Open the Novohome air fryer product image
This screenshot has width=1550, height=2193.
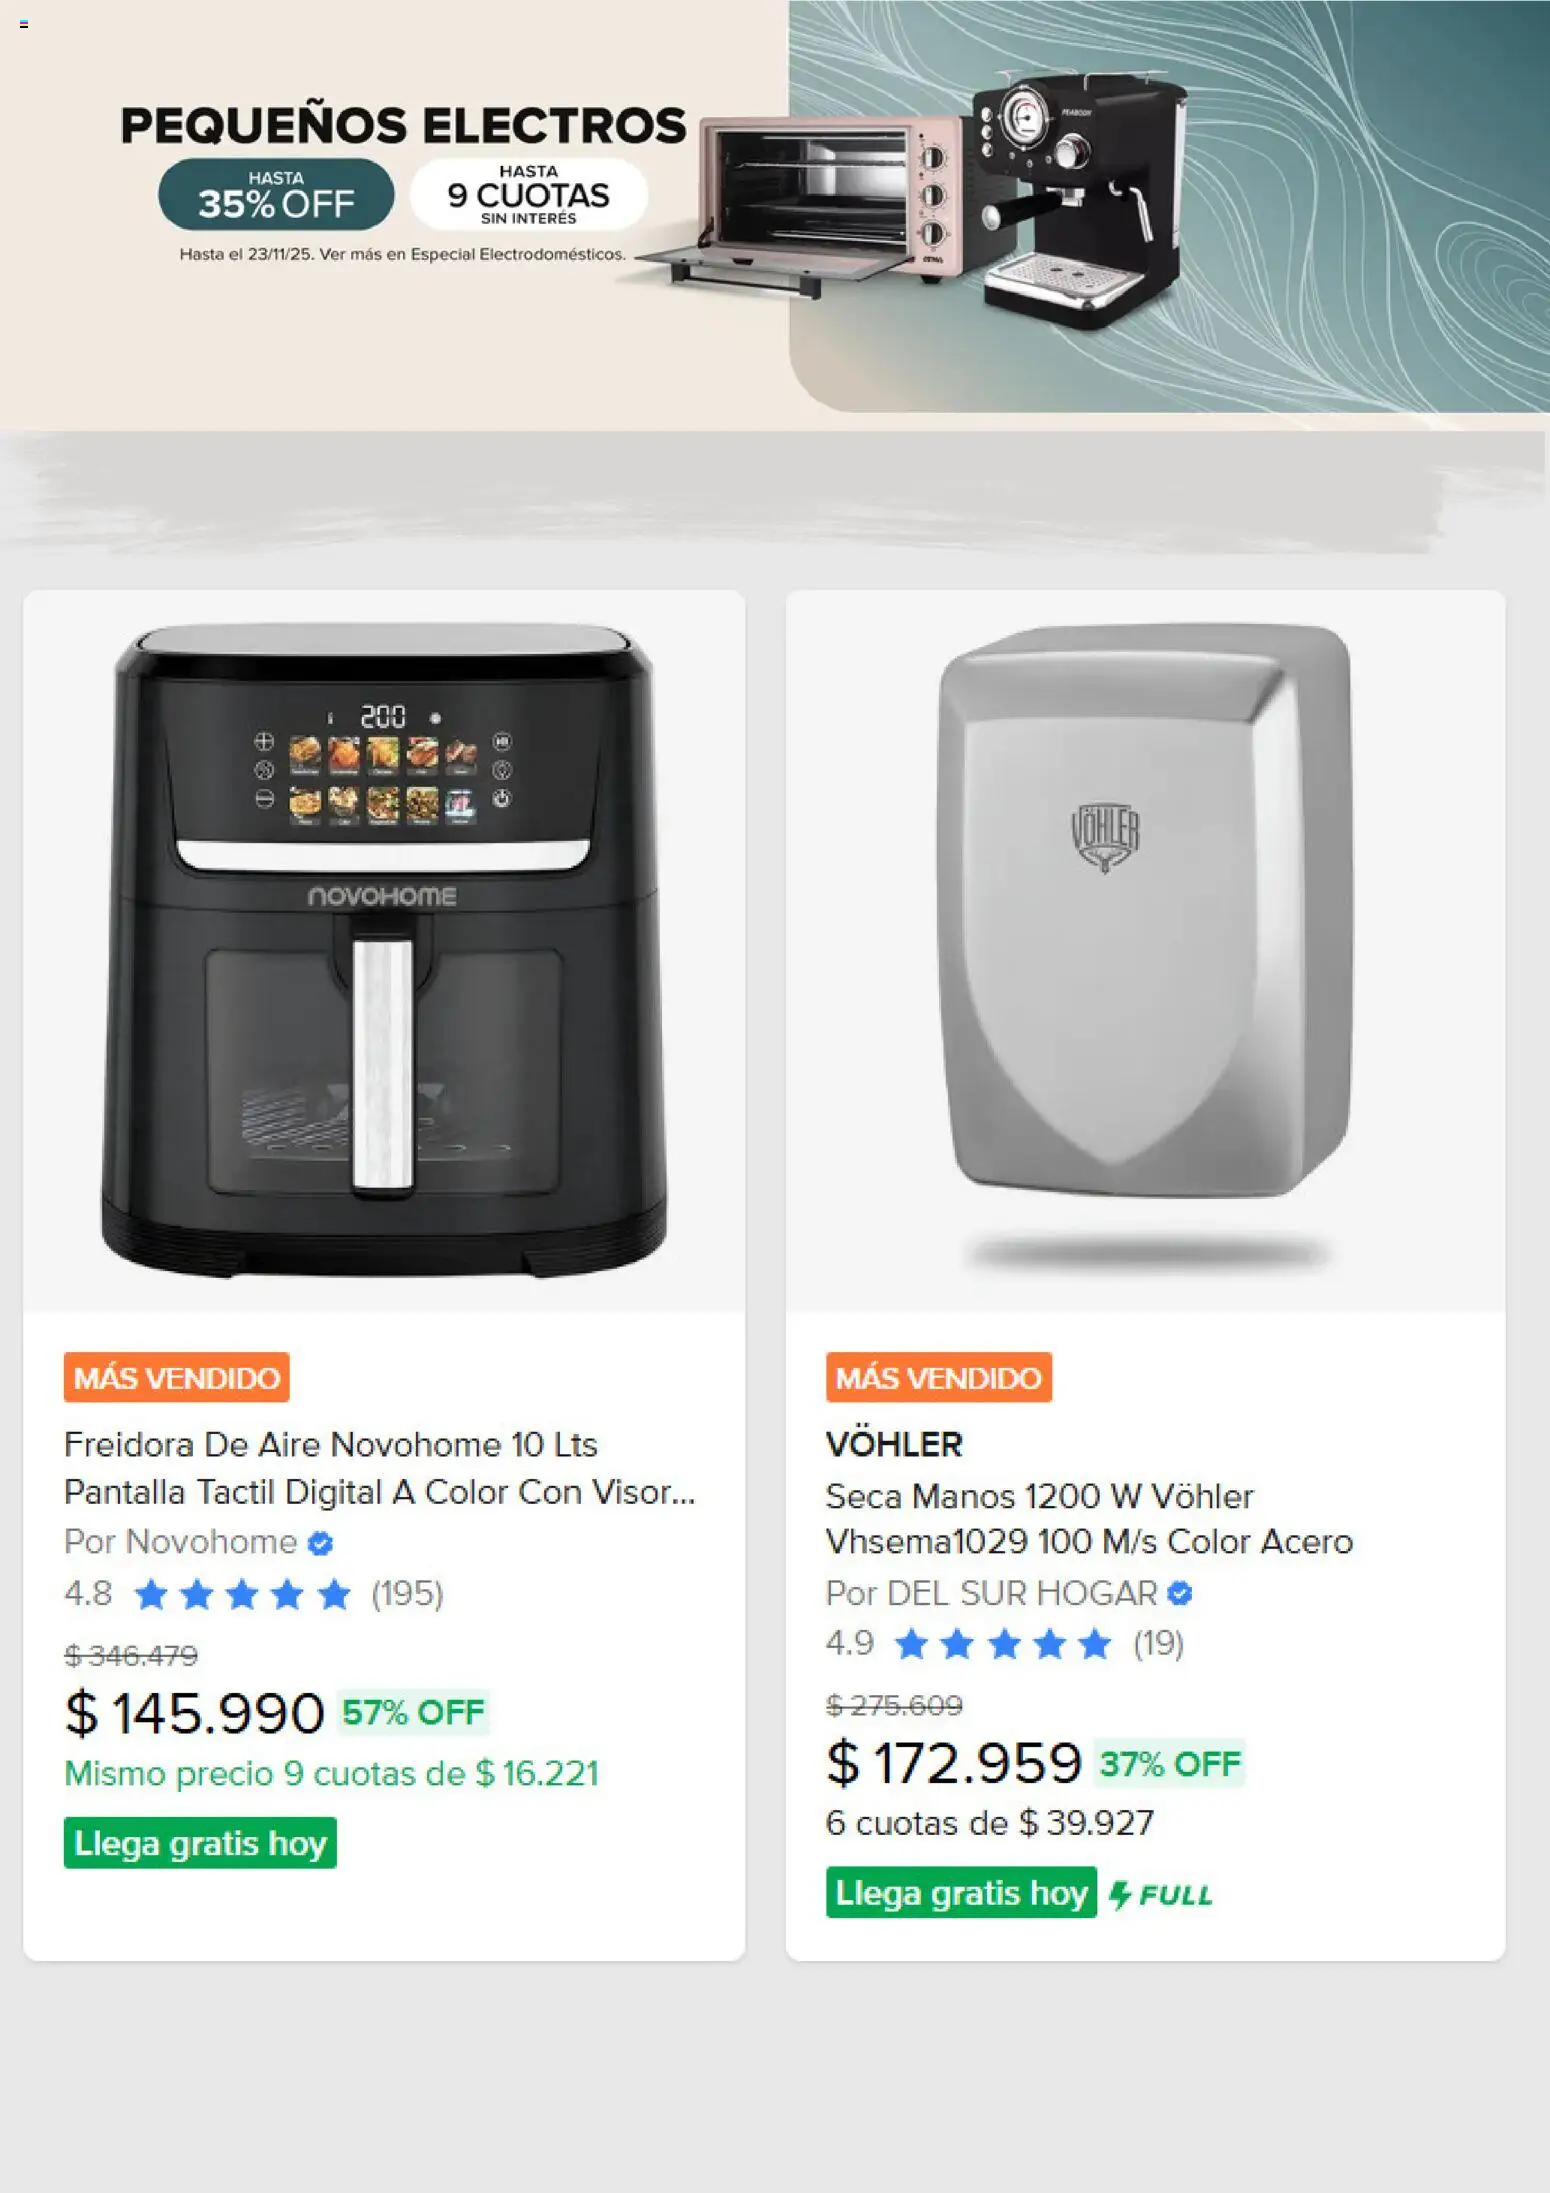384,950
